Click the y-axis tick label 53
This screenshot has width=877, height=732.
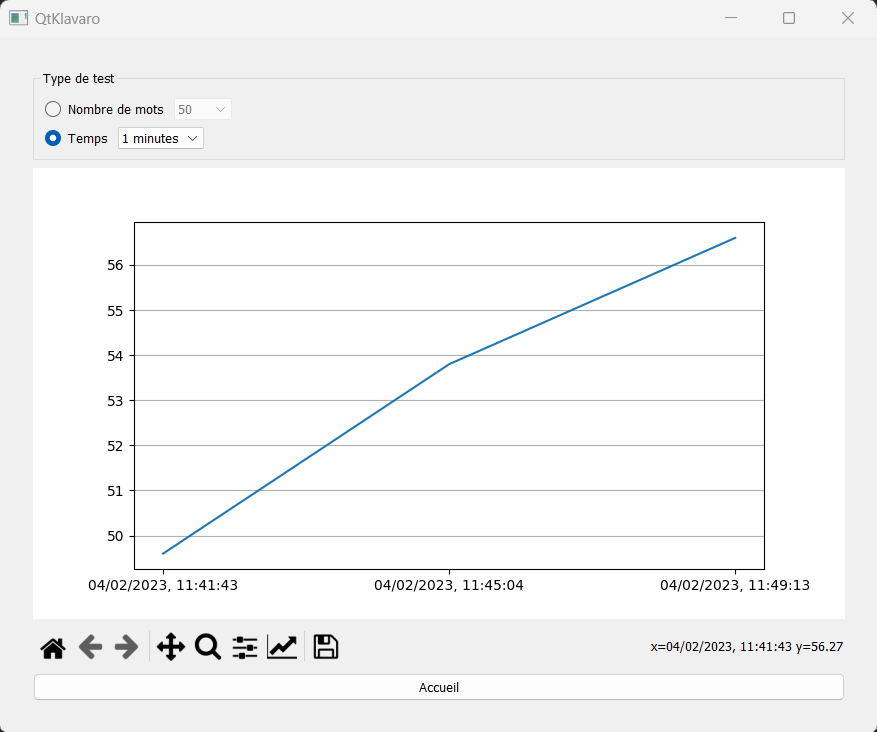115,401
